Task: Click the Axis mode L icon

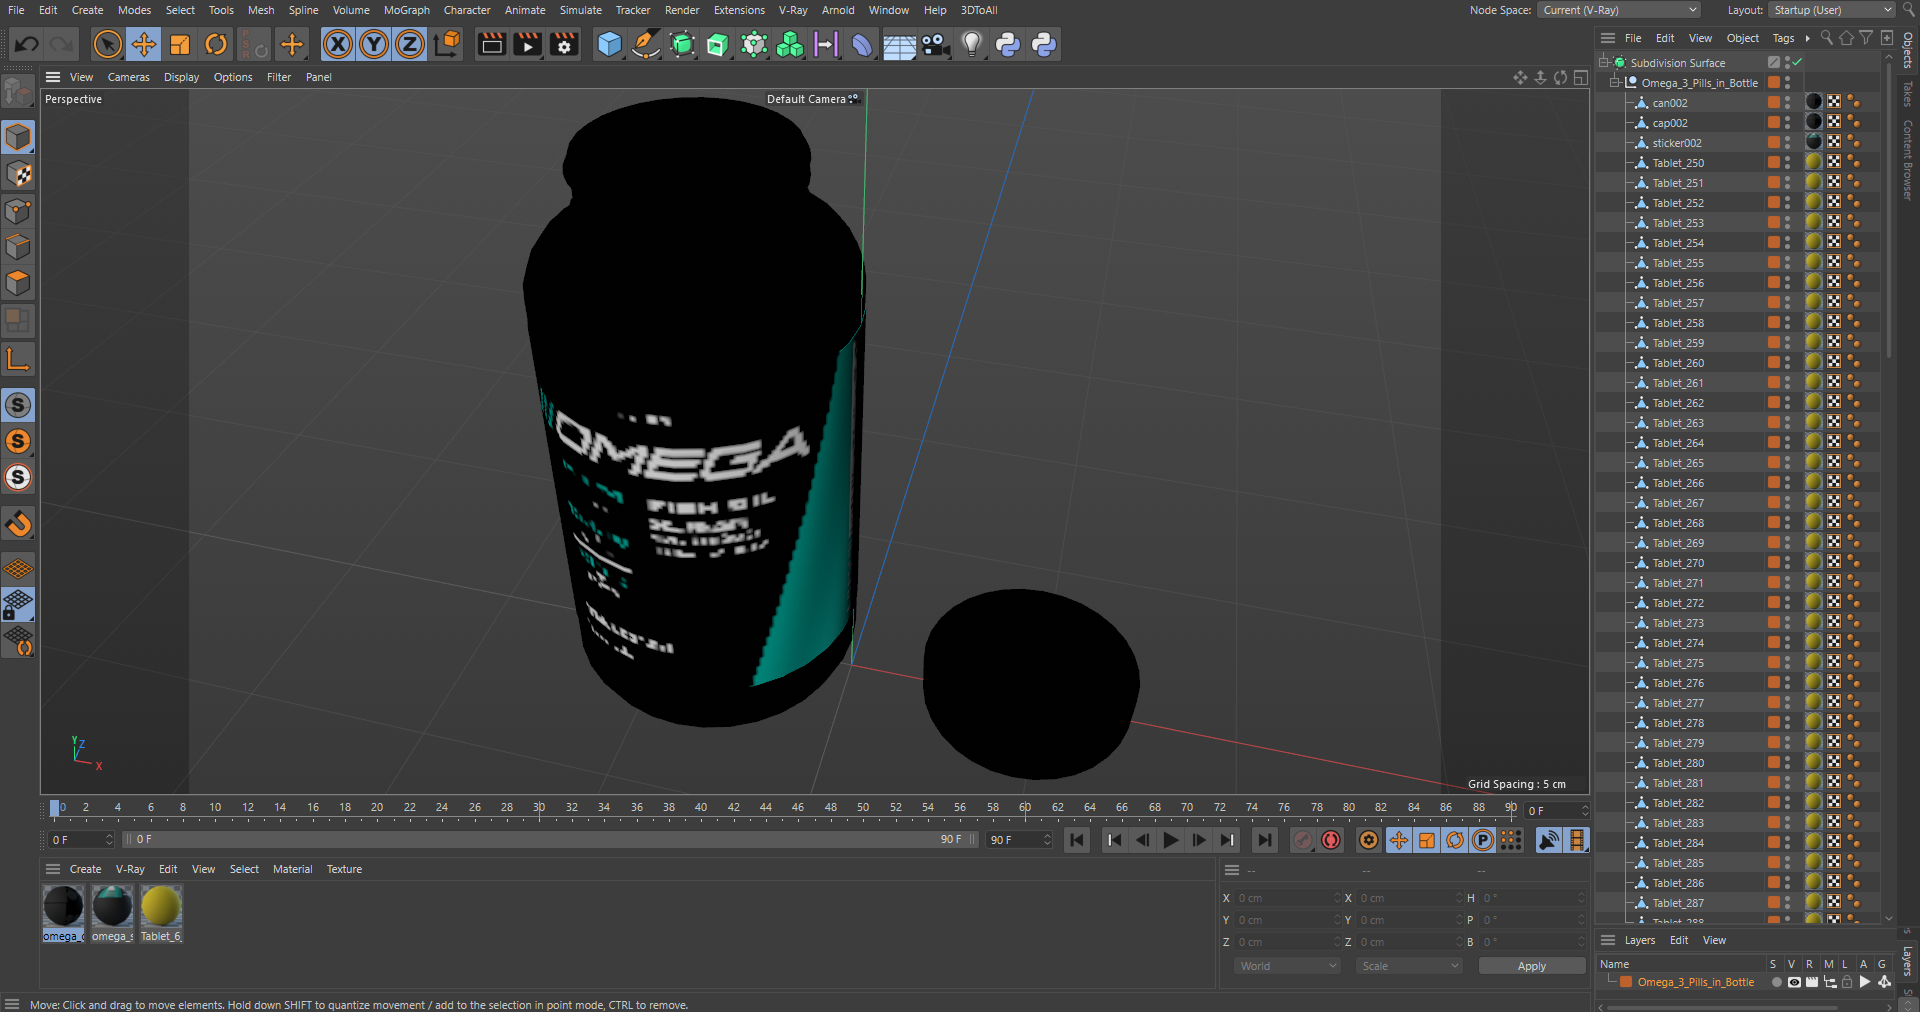Action: pyautogui.click(x=18, y=359)
